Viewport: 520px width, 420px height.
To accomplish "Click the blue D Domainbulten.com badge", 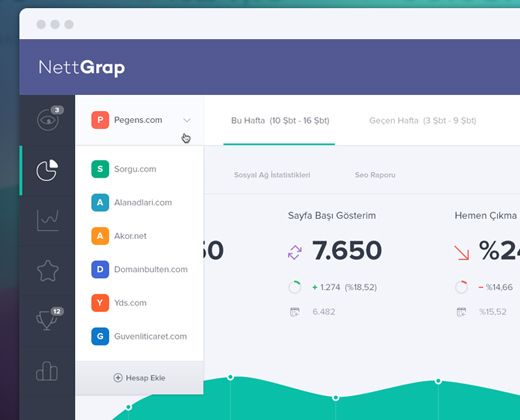I will pyautogui.click(x=100, y=269).
